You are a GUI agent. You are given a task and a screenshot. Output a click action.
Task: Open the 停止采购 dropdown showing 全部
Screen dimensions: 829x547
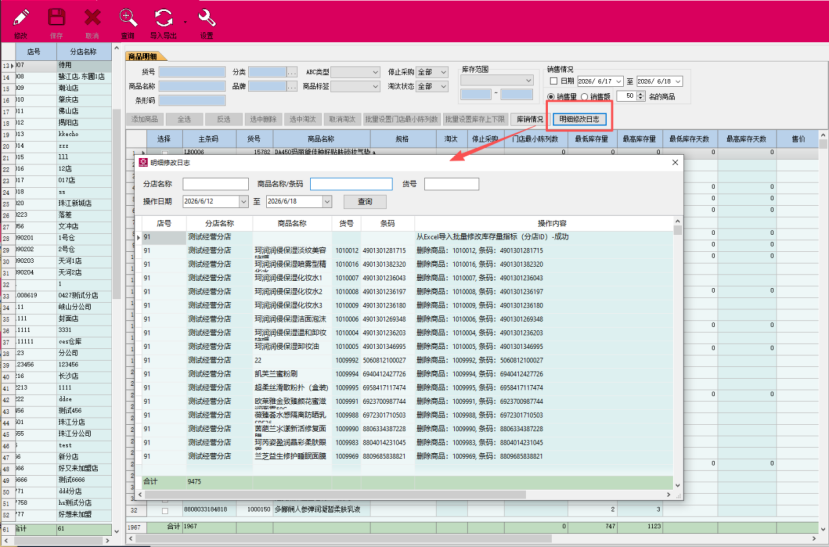click(444, 72)
